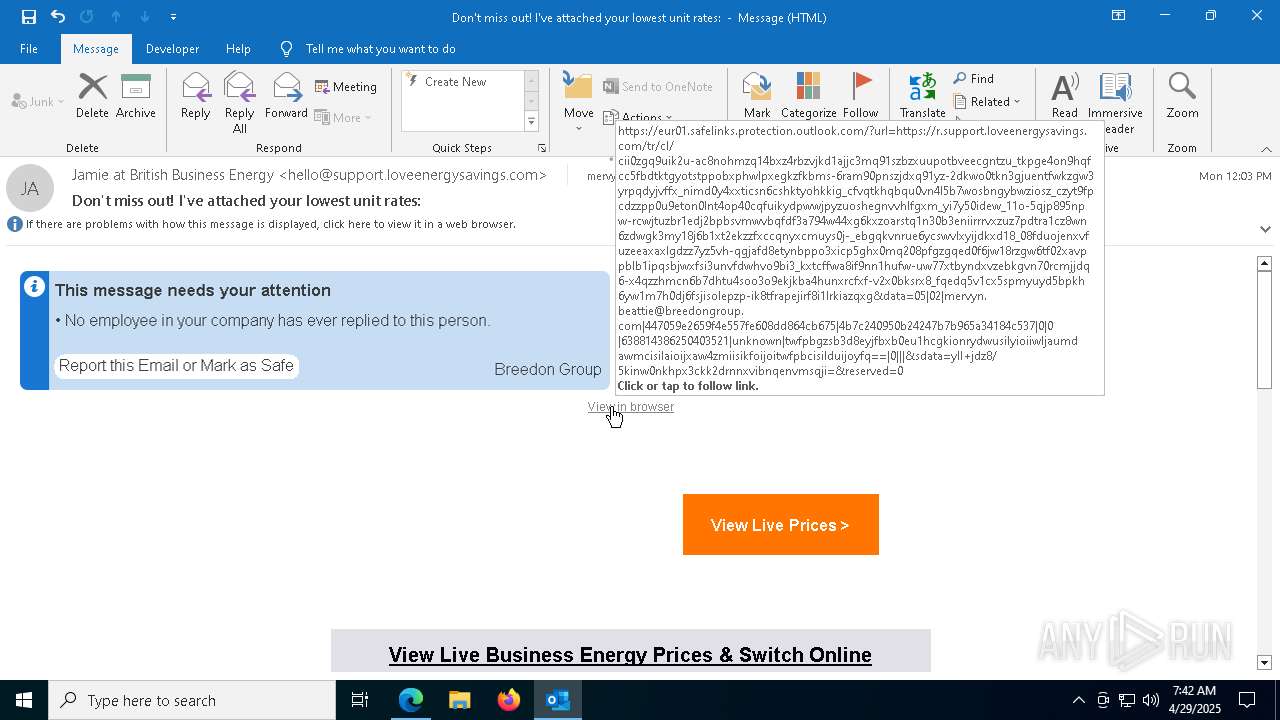
Task: Open File Explorer from the taskbar
Action: [459, 700]
